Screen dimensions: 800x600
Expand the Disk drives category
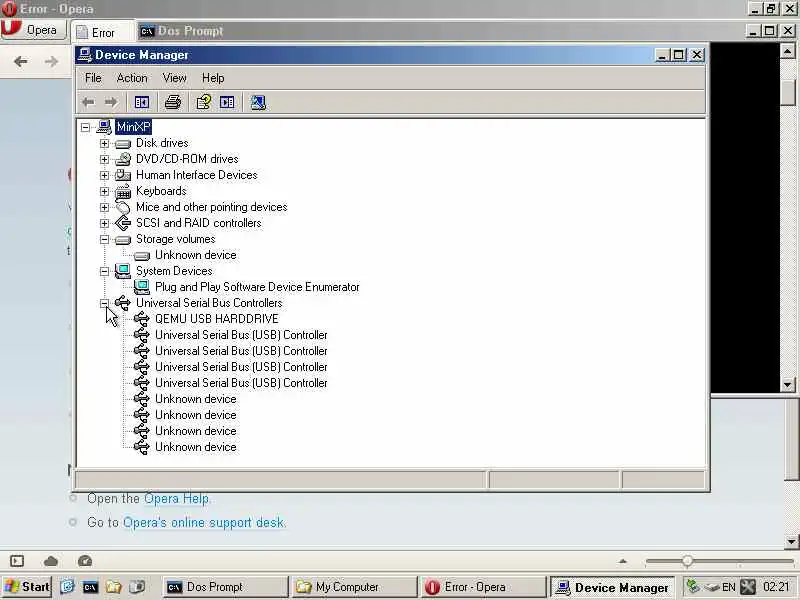(105, 143)
